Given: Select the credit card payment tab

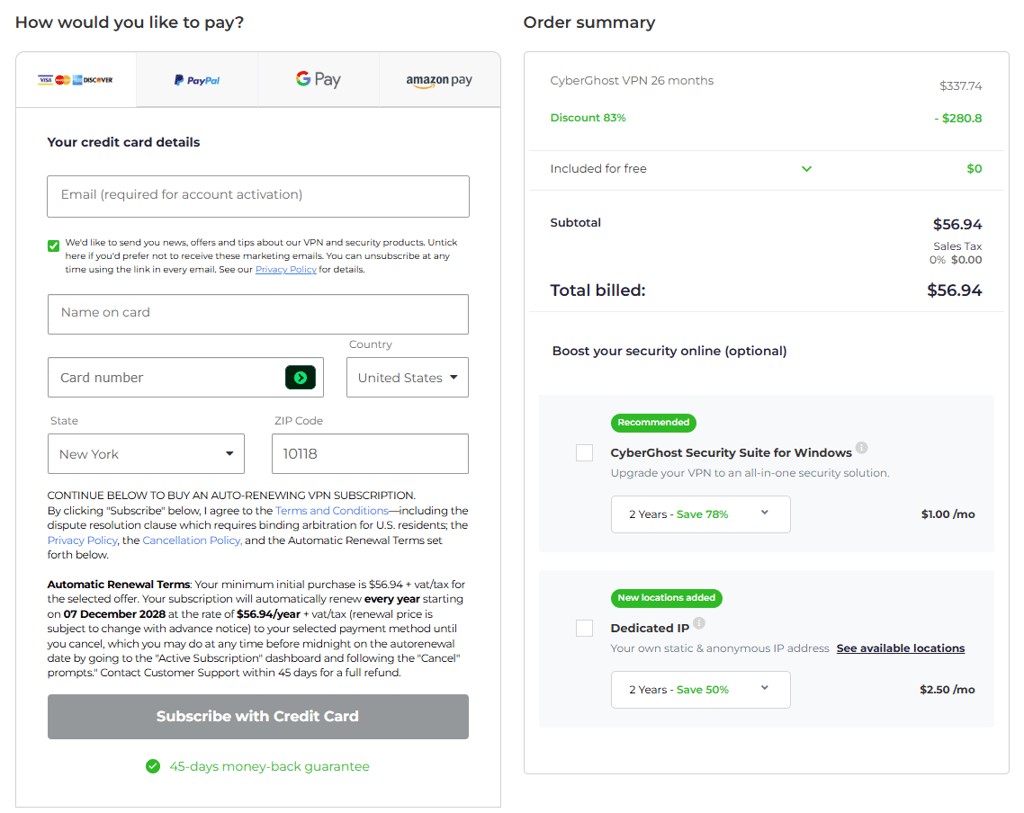Looking at the screenshot, I should 76,80.
